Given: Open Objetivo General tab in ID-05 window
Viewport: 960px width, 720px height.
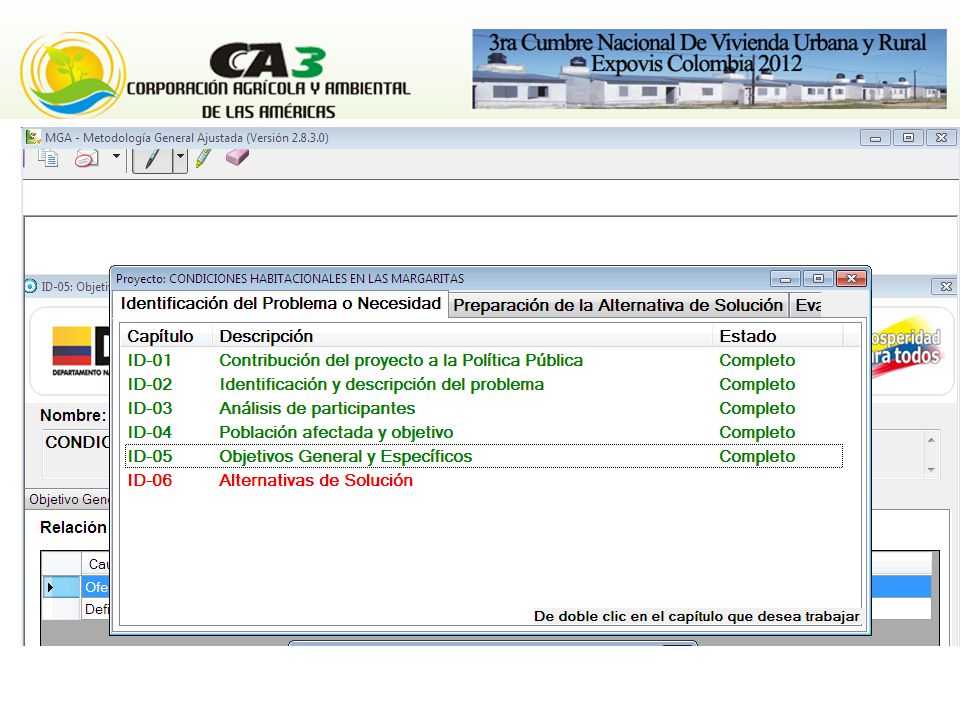Looking at the screenshot, I should (x=69, y=500).
